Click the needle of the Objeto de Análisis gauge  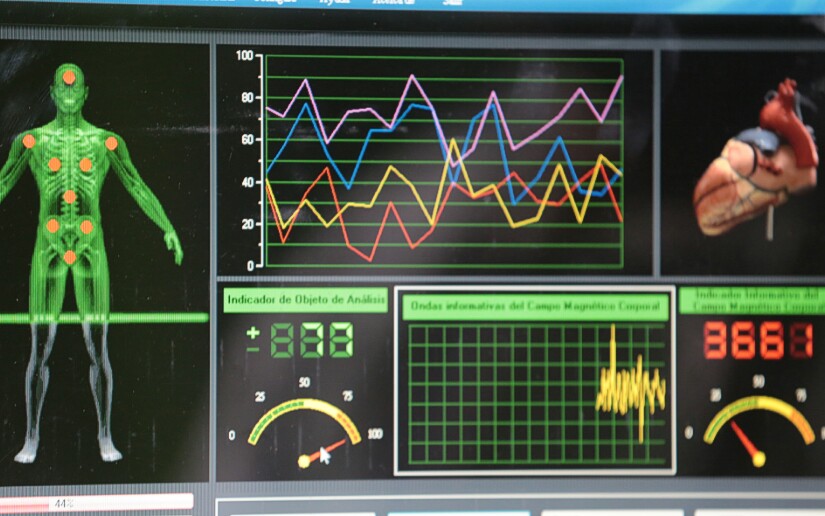(325, 452)
